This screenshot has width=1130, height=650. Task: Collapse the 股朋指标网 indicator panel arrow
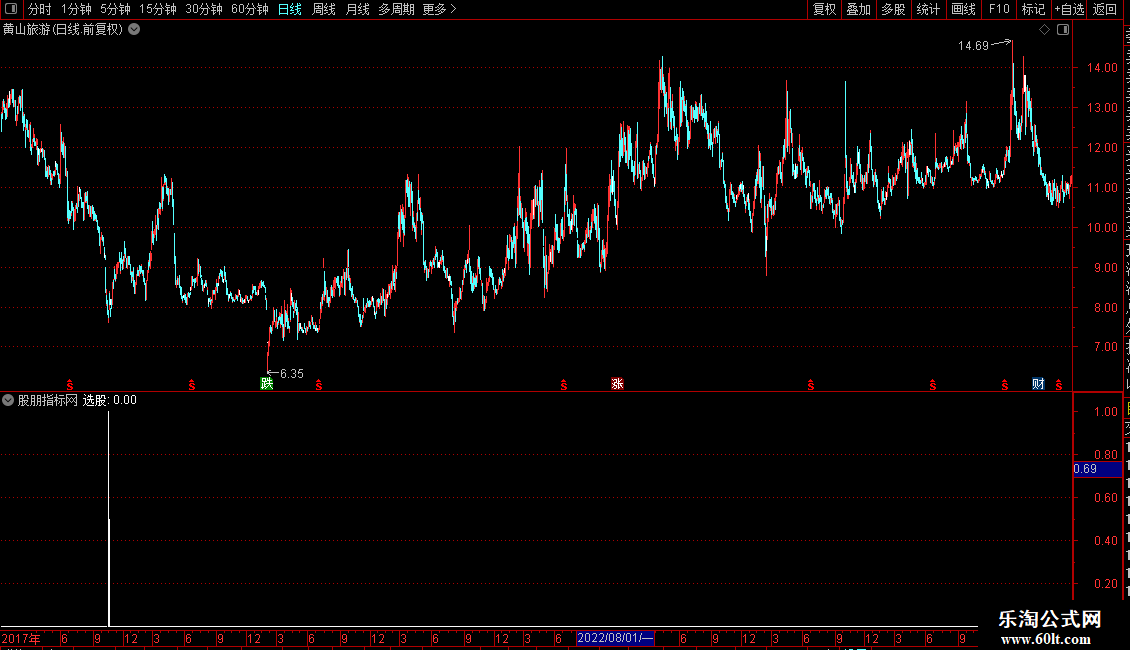pyautogui.click(x=8, y=400)
